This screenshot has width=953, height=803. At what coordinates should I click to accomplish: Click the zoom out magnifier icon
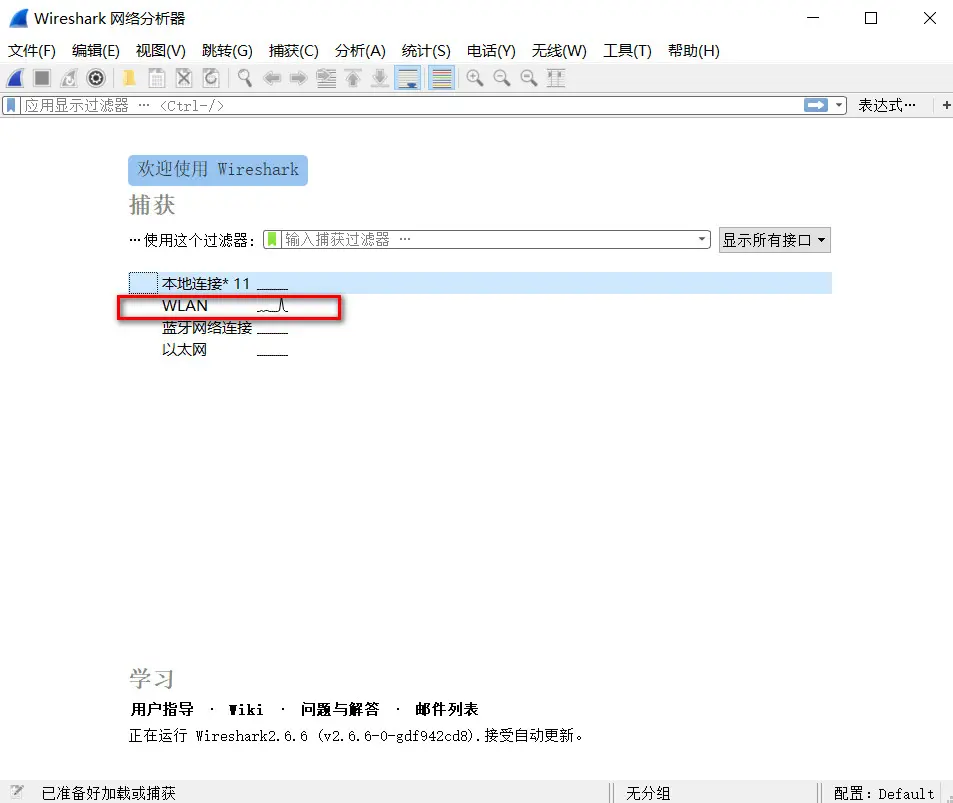click(x=501, y=78)
